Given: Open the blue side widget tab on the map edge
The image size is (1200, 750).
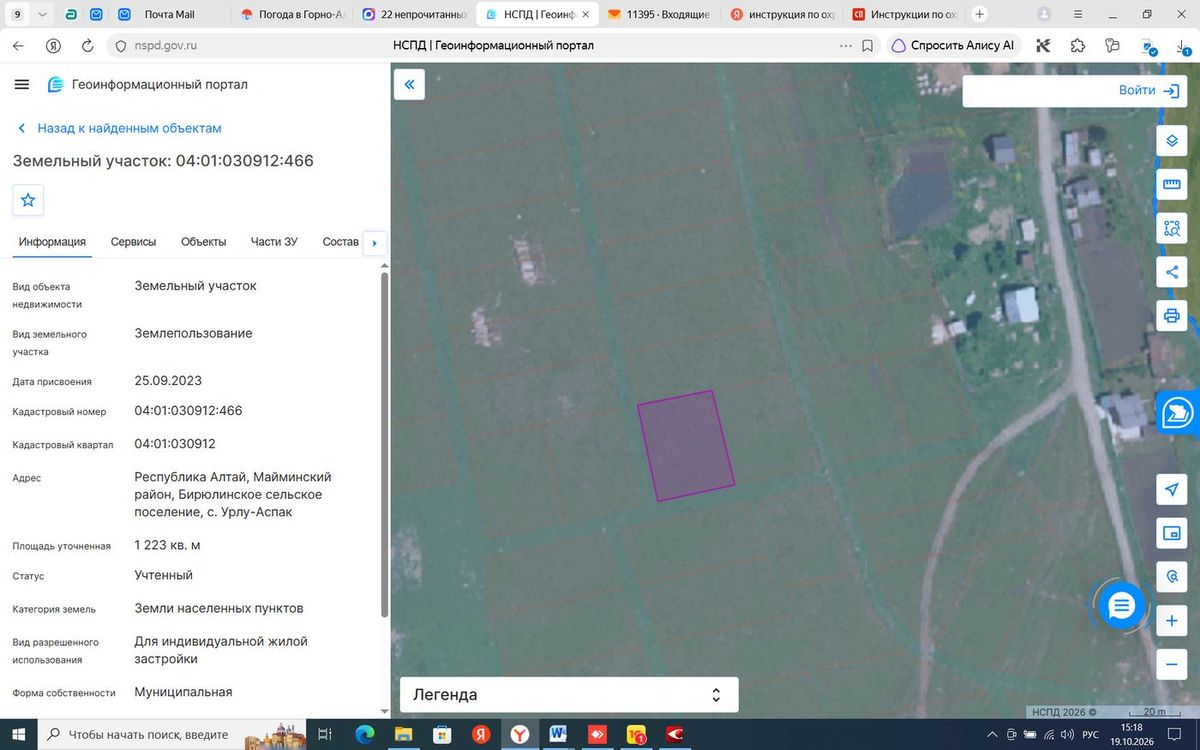Looking at the screenshot, I should [x=1179, y=413].
